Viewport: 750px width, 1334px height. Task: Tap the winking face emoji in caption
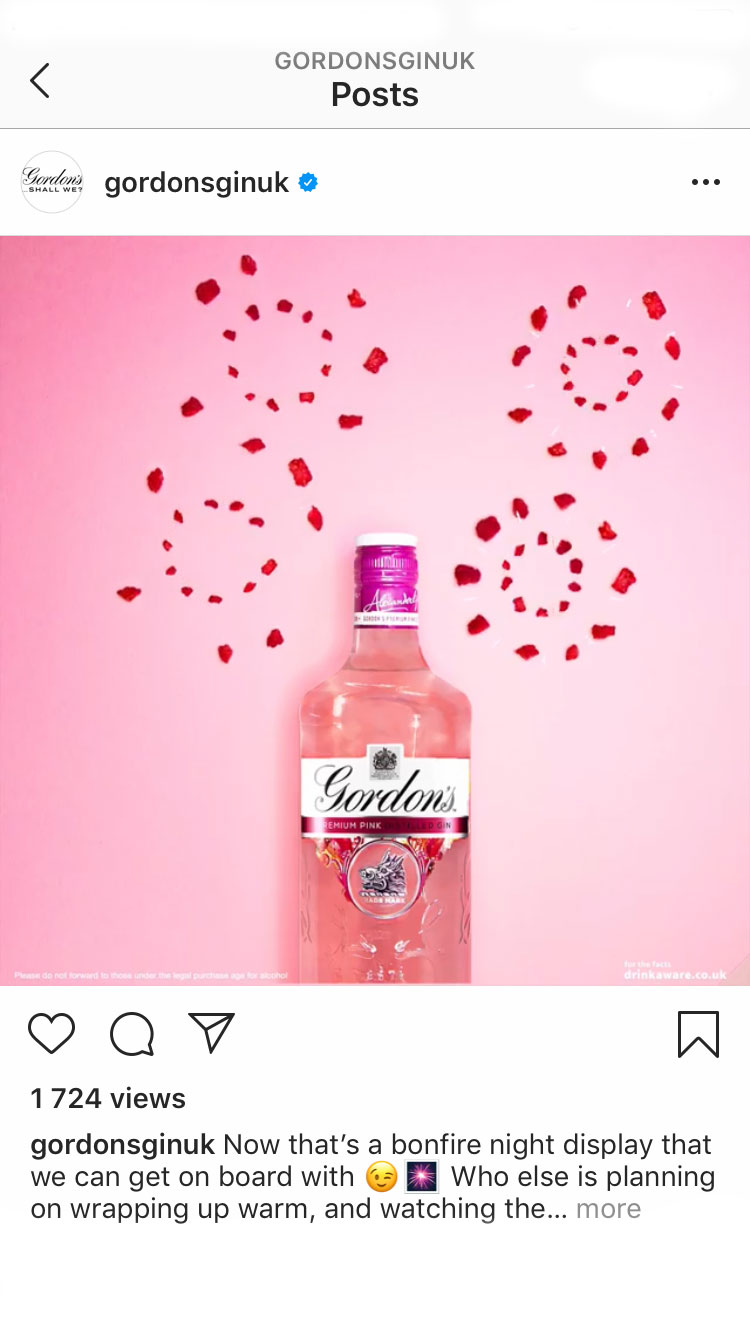pos(381,1178)
